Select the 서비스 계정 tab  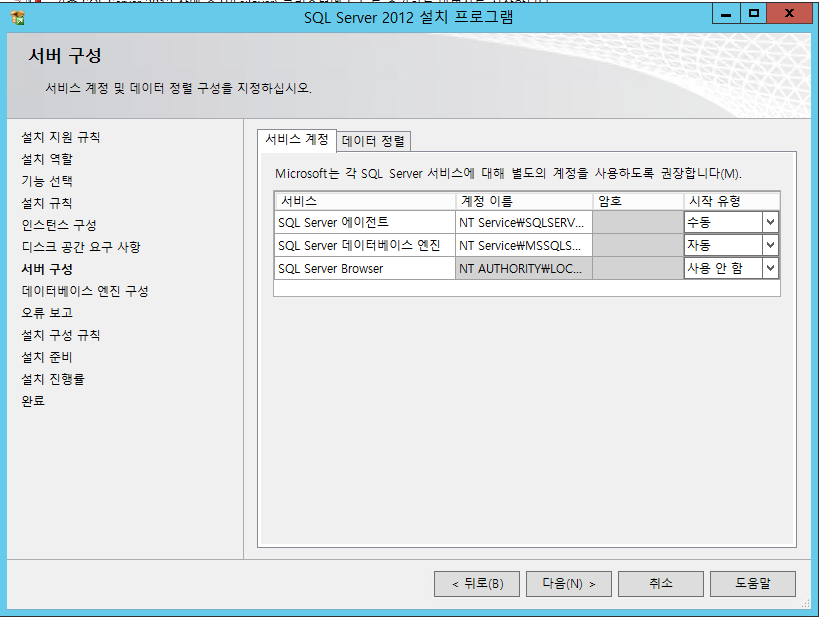[296, 140]
